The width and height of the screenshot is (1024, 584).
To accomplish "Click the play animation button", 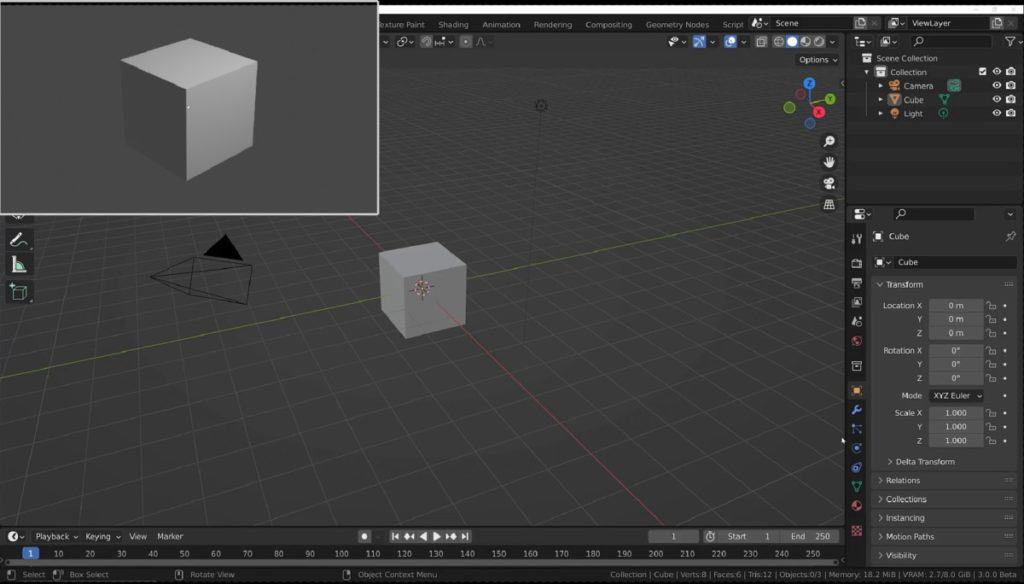I will (x=437, y=536).
